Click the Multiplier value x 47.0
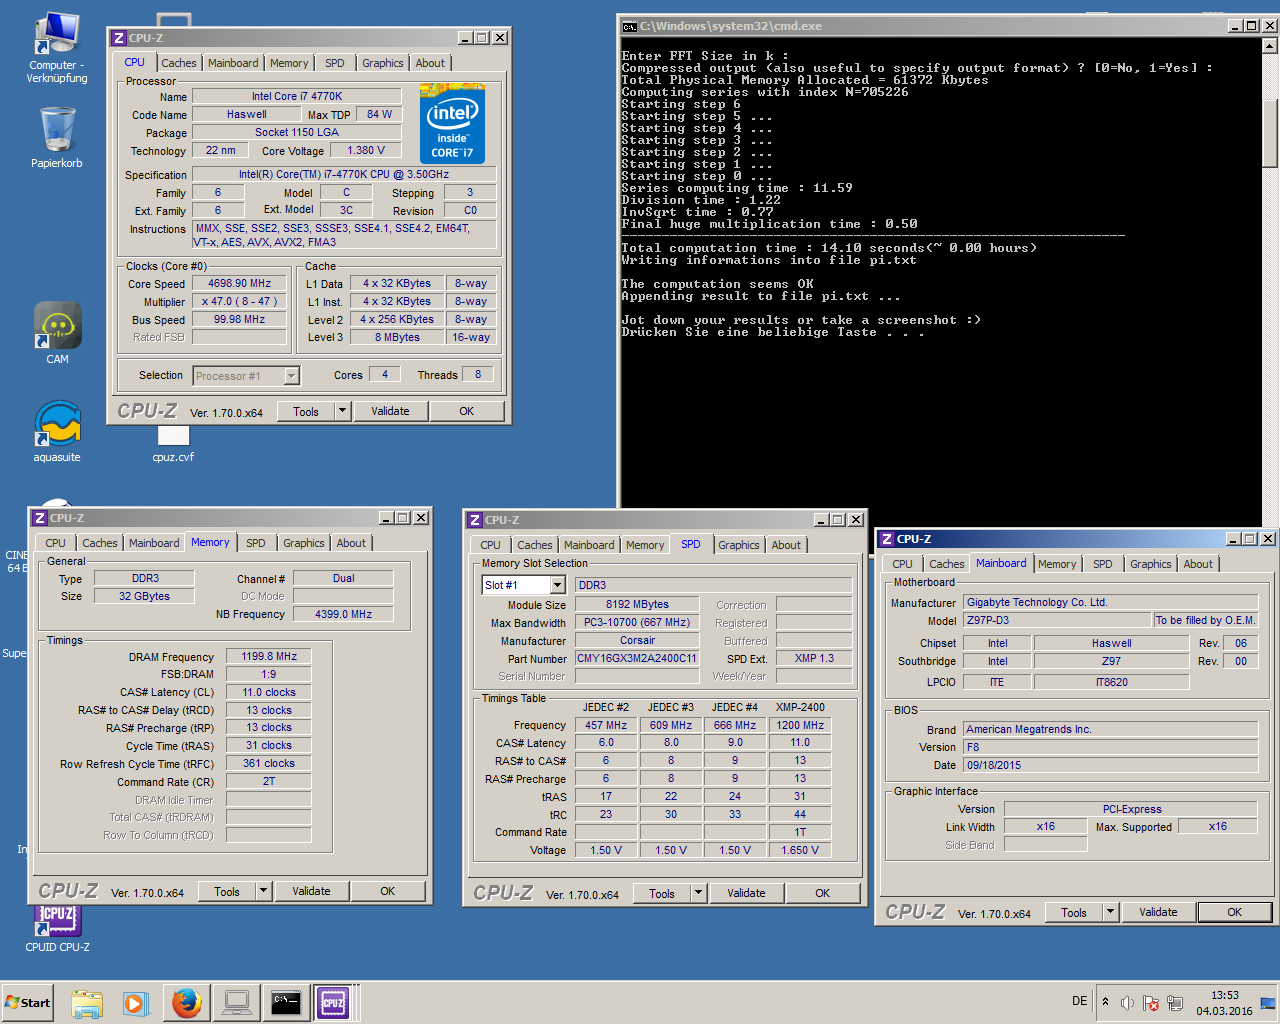This screenshot has width=1280, height=1024. (240, 301)
